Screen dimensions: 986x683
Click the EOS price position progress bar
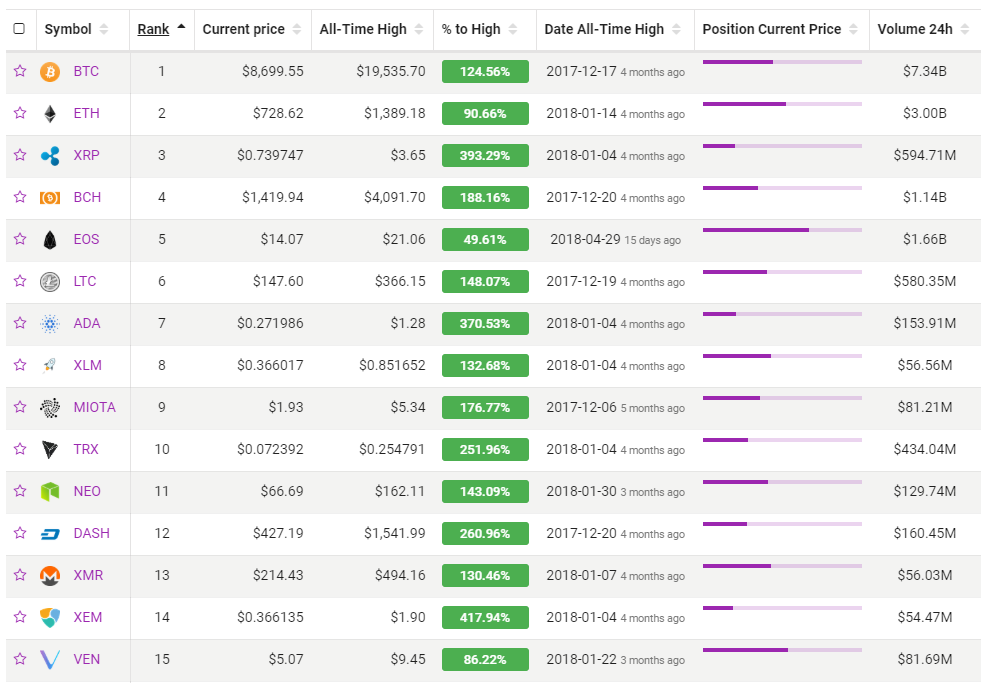tap(782, 230)
